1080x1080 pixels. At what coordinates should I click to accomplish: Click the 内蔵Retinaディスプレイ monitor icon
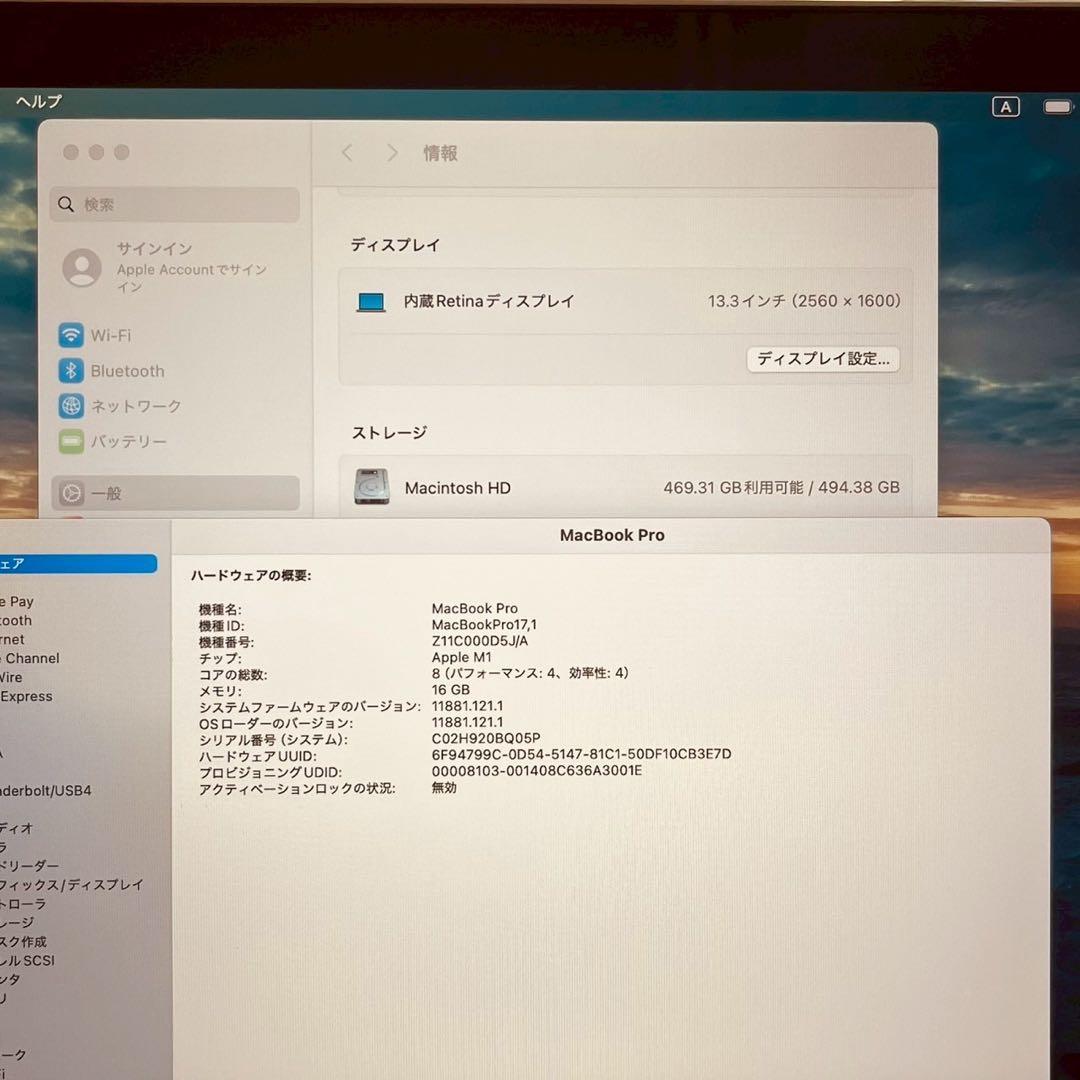point(371,301)
